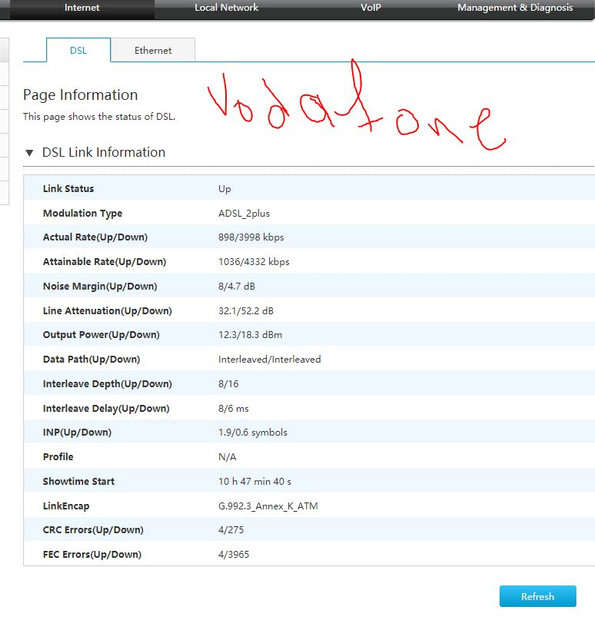This screenshot has width=595, height=640.
Task: Click the FEC Errors value '4/3965'
Action: 233,555
